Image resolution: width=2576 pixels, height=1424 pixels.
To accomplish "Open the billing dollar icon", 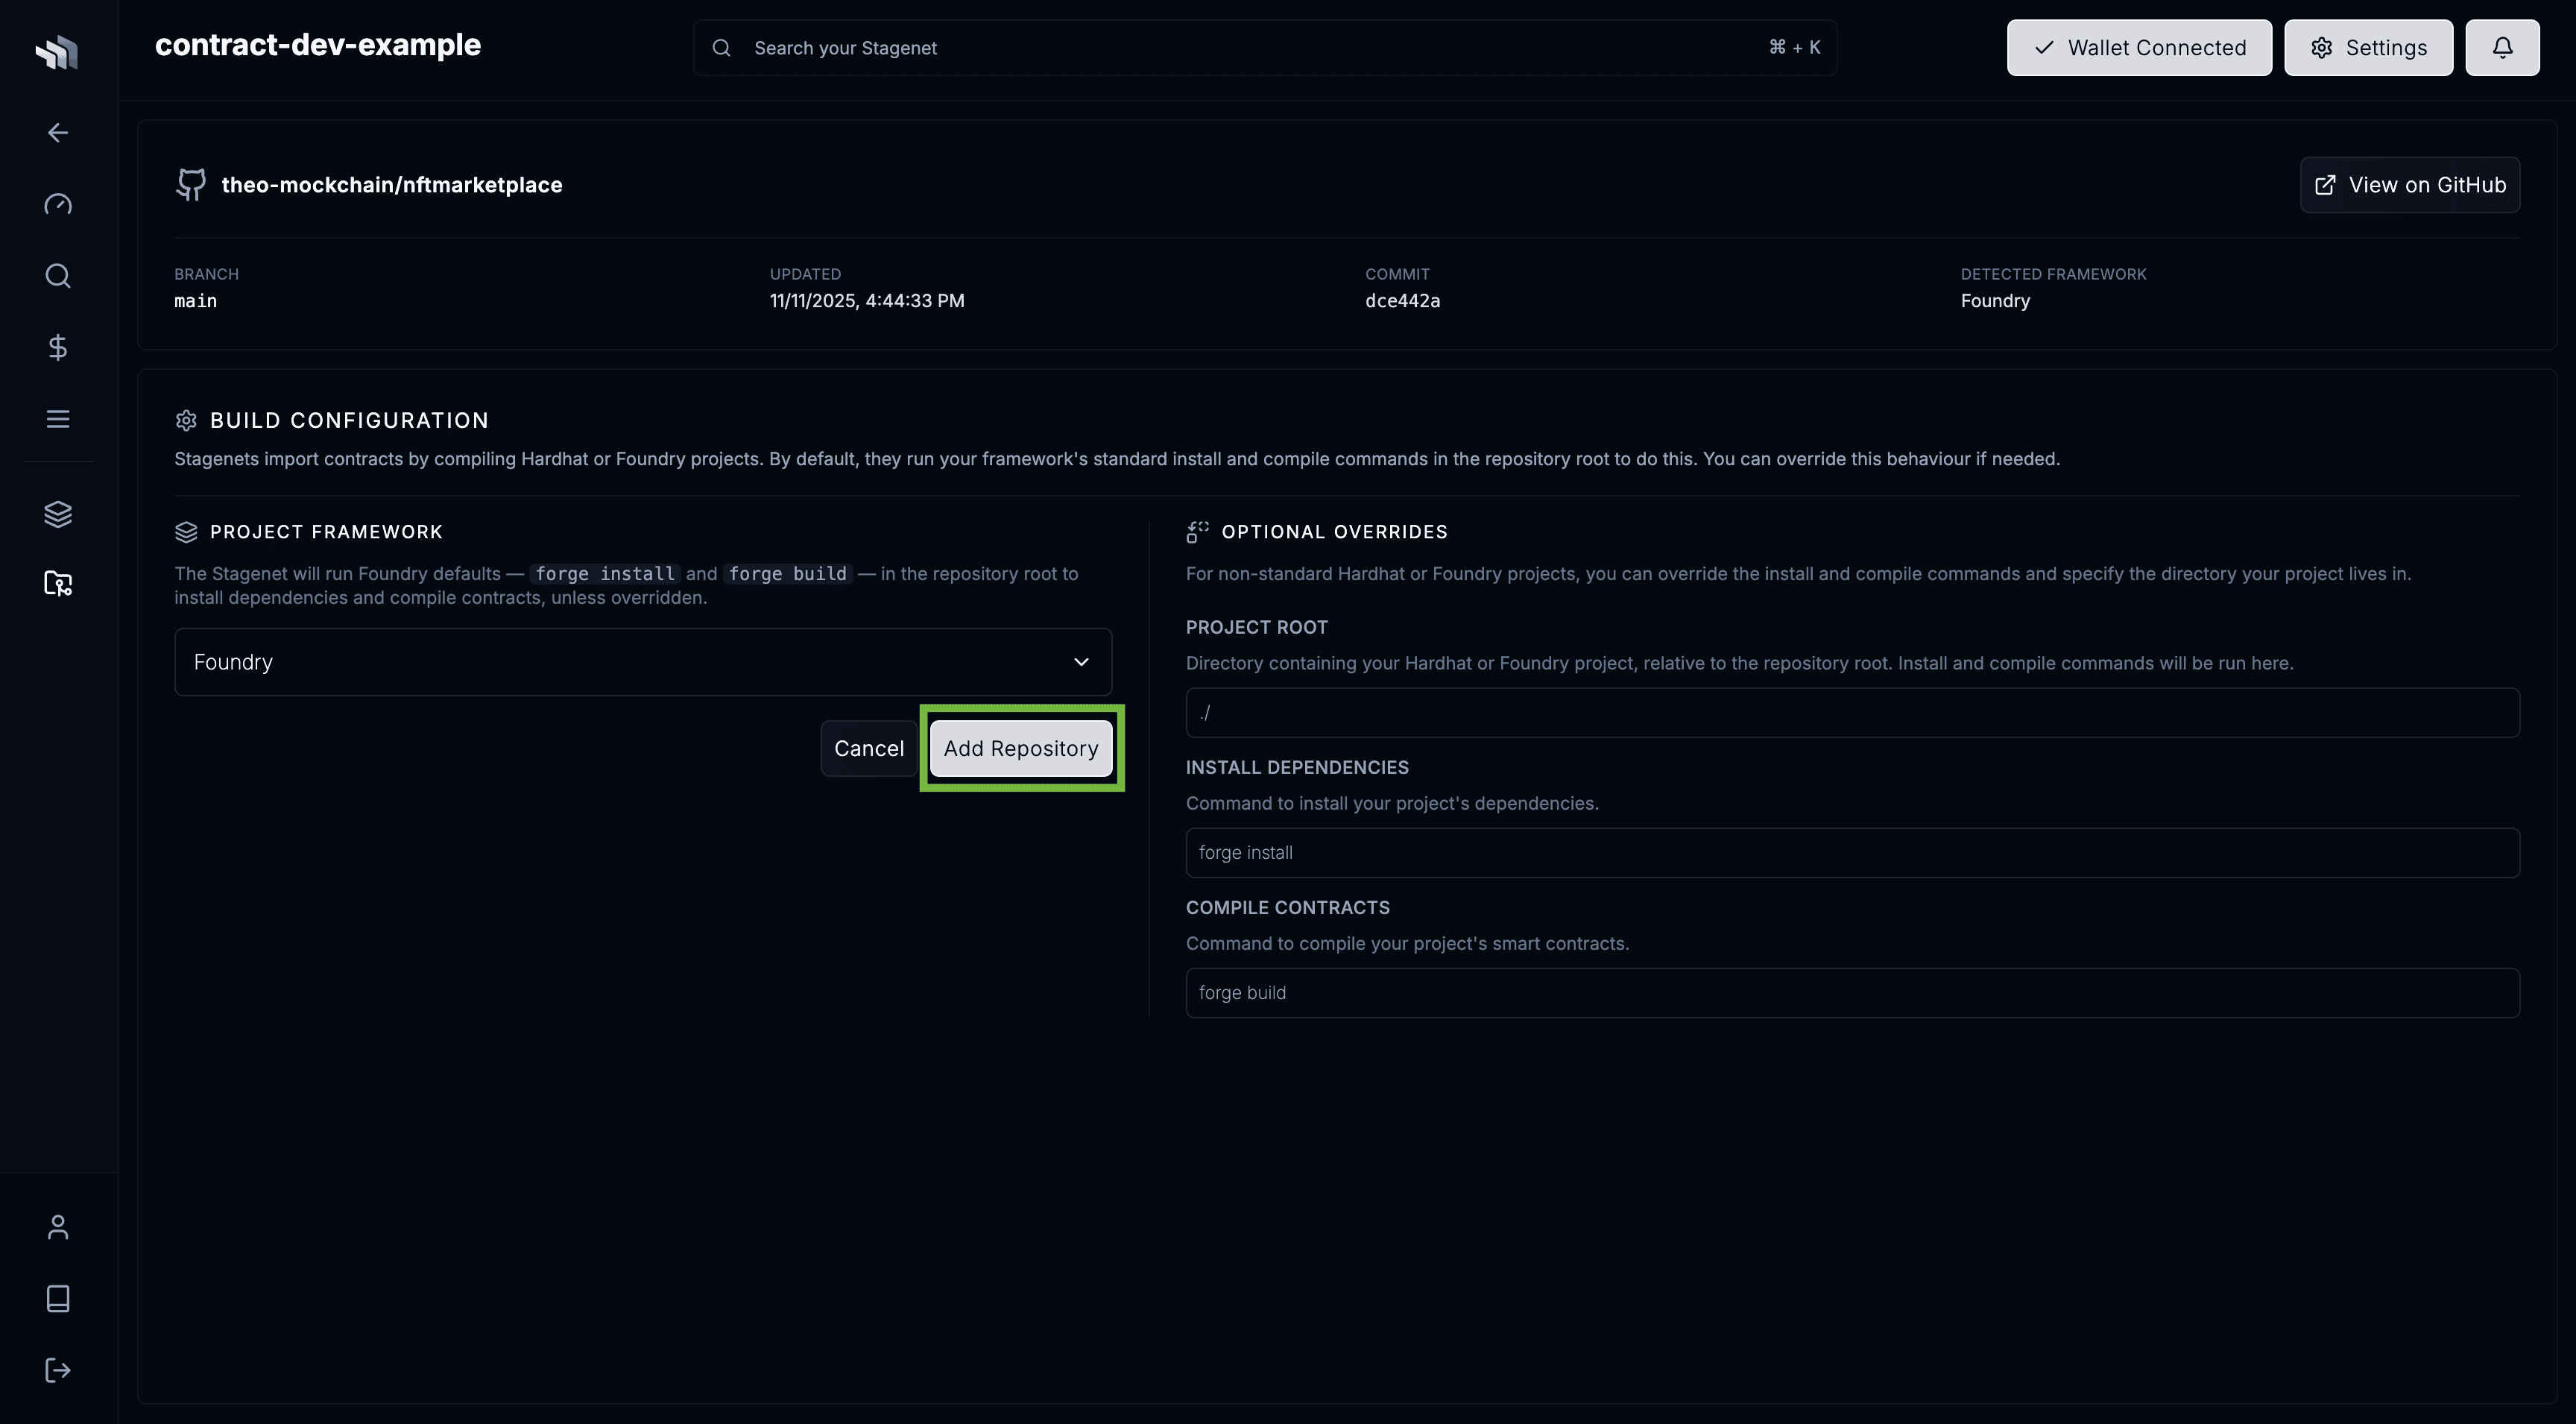I will (57, 347).
